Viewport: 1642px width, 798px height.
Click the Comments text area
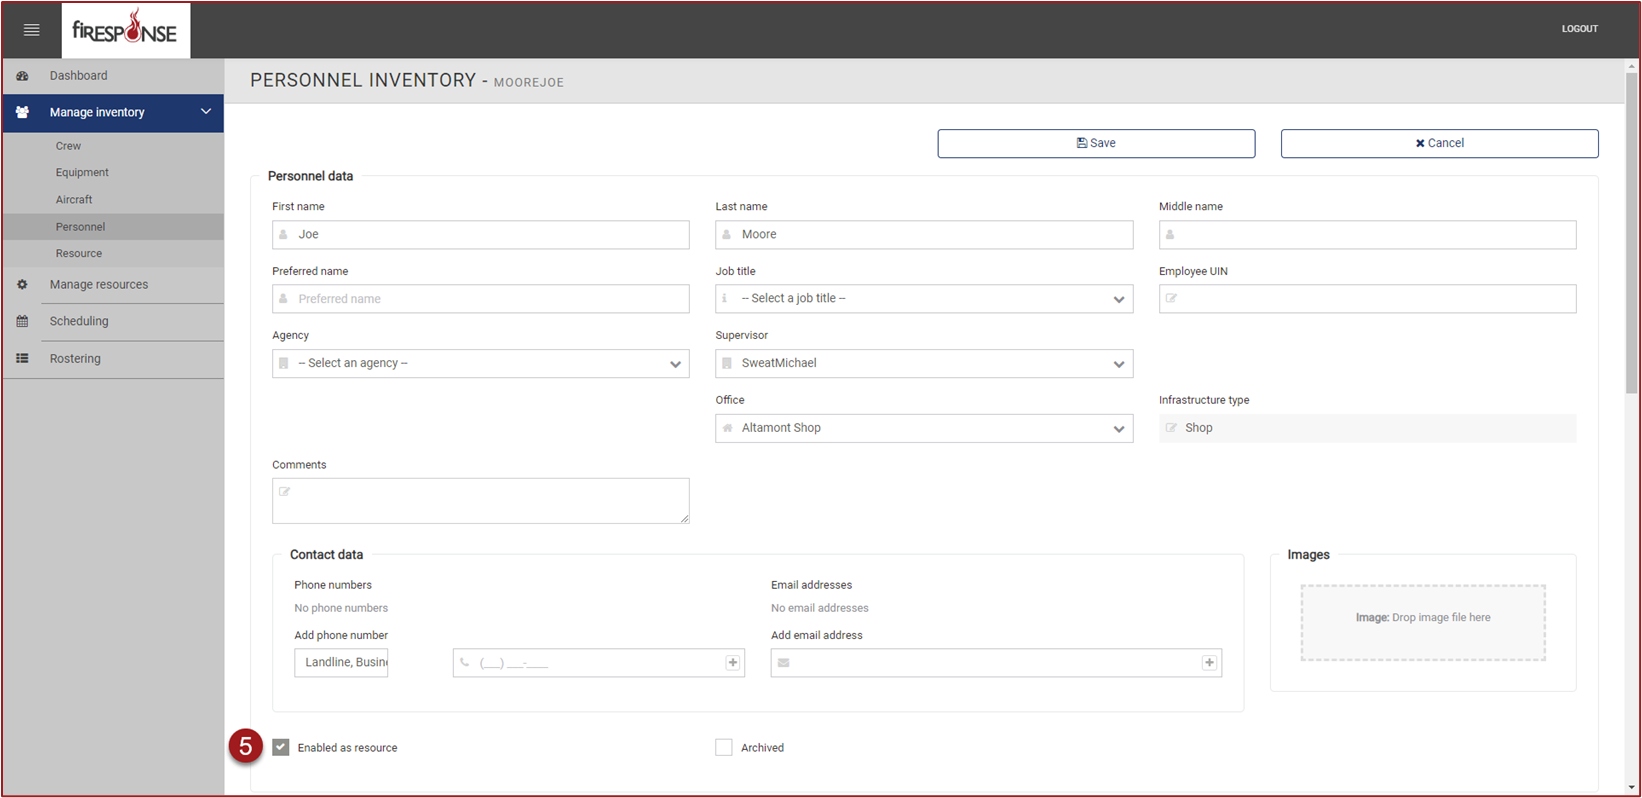tap(480, 501)
